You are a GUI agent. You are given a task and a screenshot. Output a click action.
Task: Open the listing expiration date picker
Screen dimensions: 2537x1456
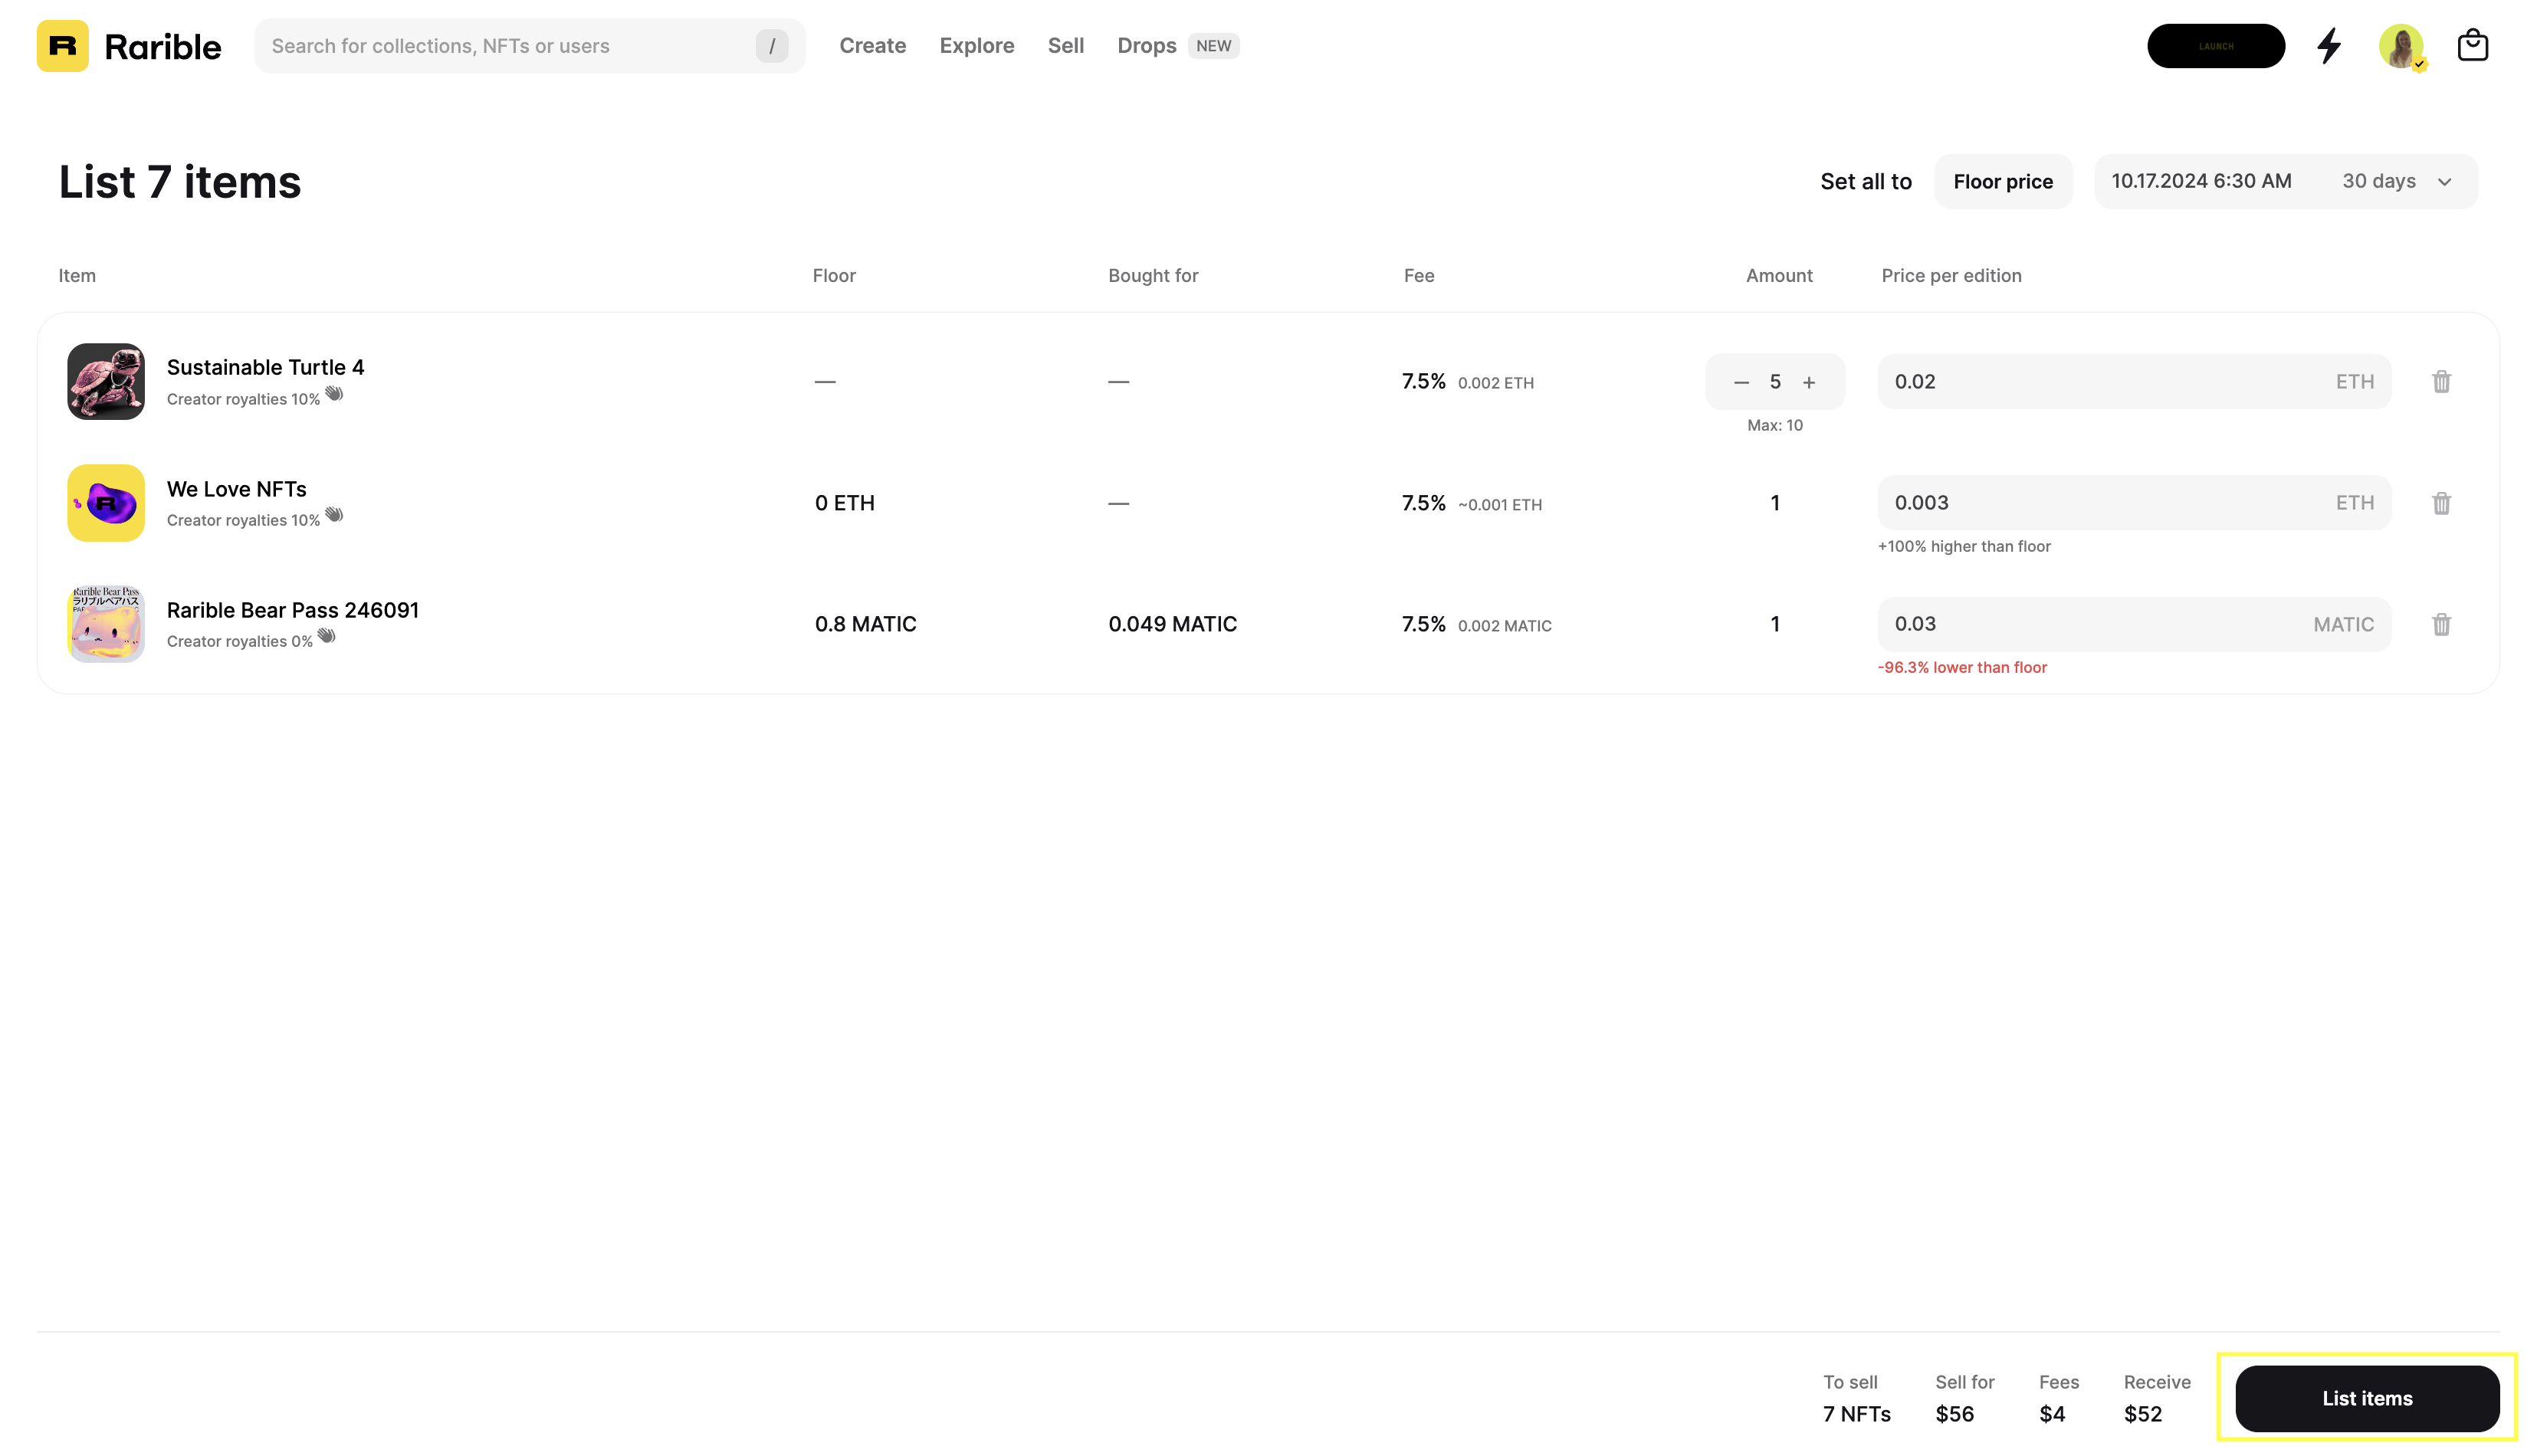click(x=2200, y=181)
